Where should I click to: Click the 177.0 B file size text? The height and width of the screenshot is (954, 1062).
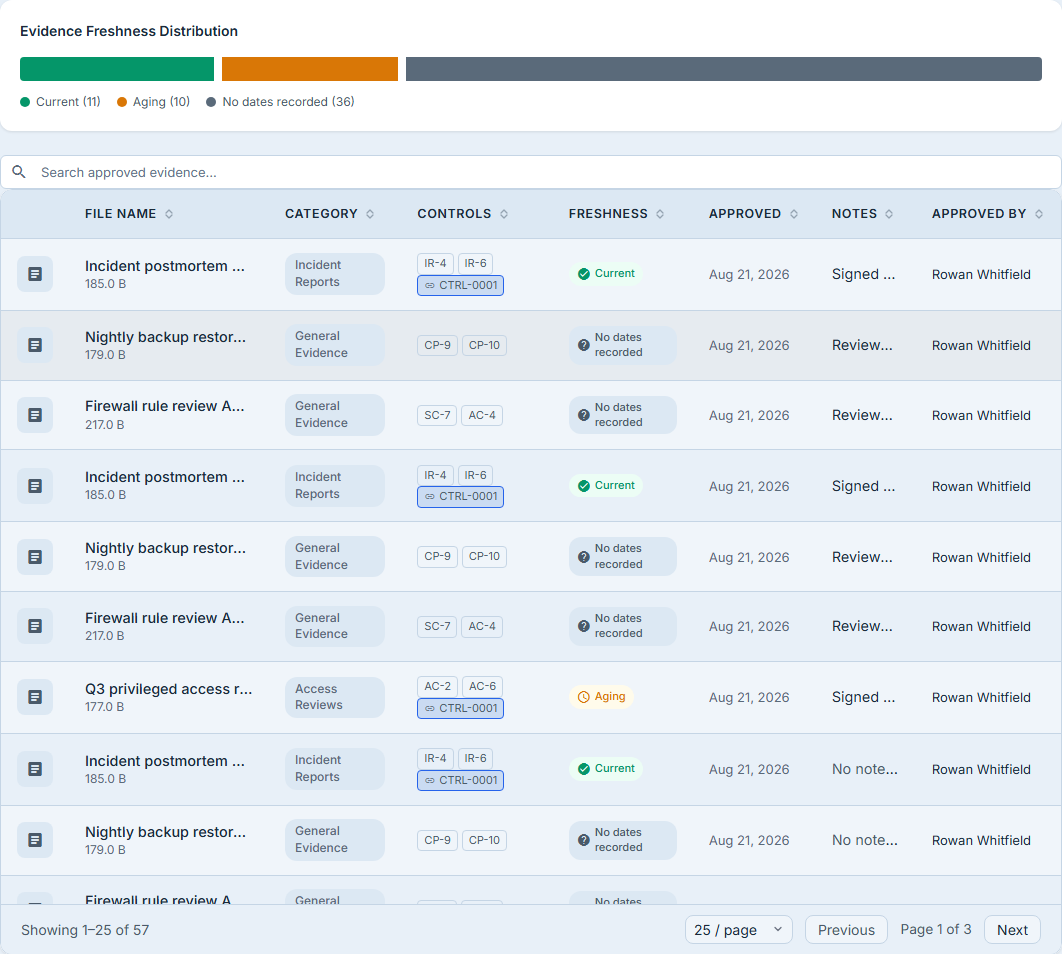[104, 707]
